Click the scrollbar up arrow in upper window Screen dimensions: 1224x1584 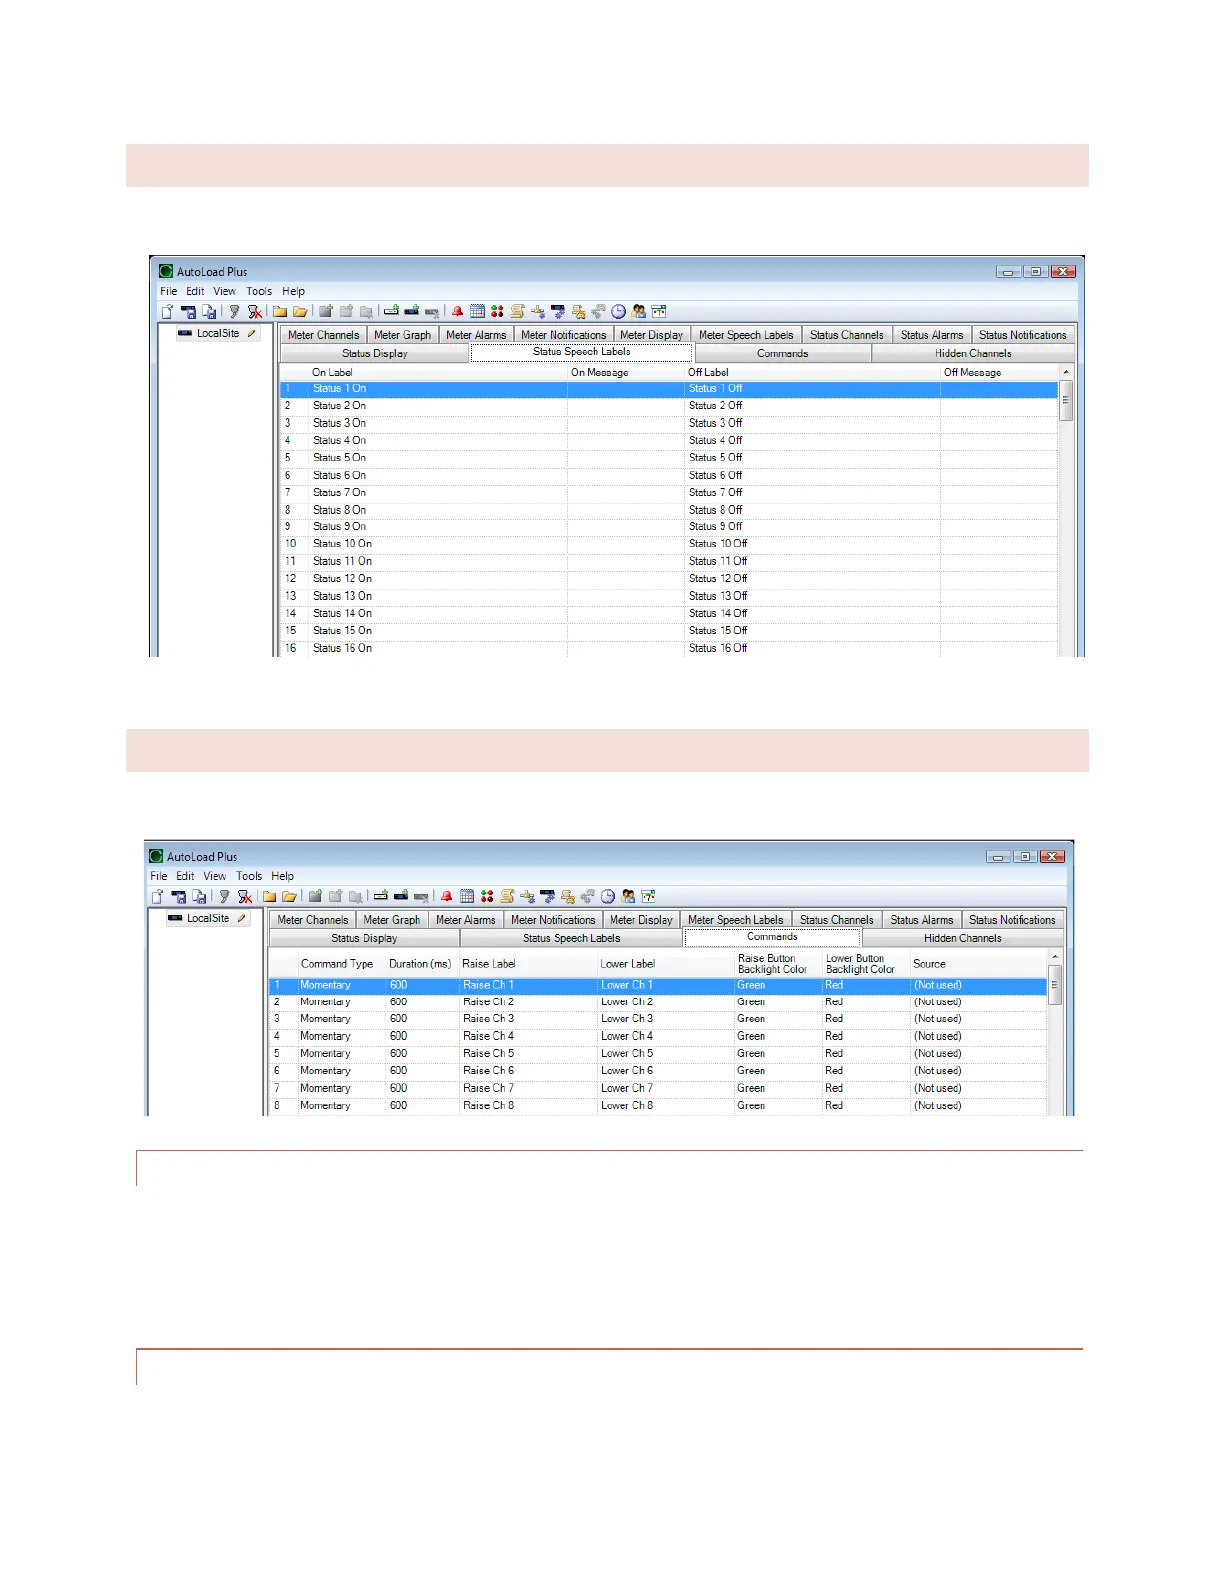(1066, 372)
